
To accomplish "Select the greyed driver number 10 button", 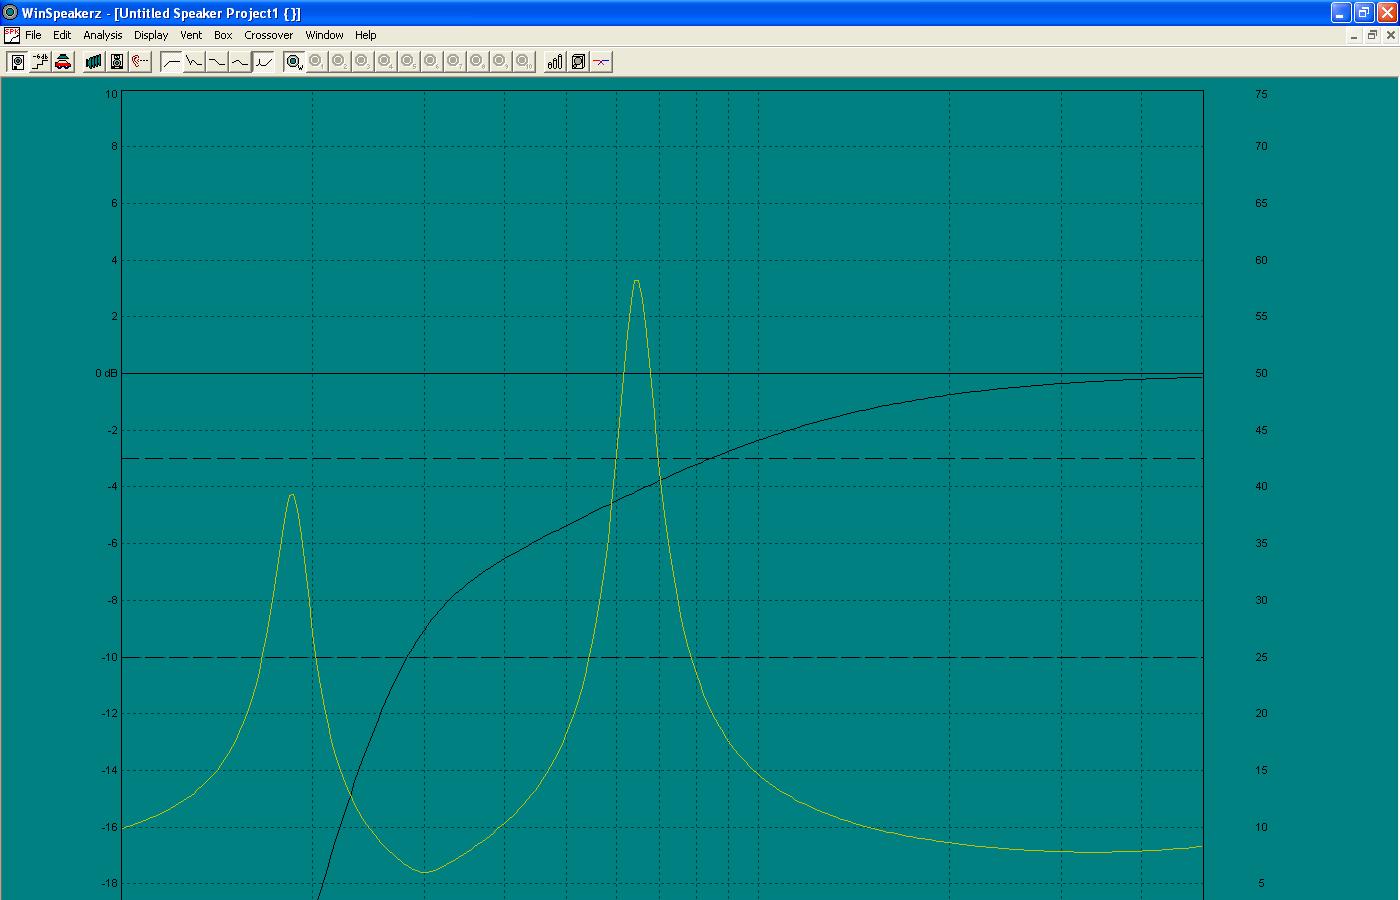I will pos(524,62).
